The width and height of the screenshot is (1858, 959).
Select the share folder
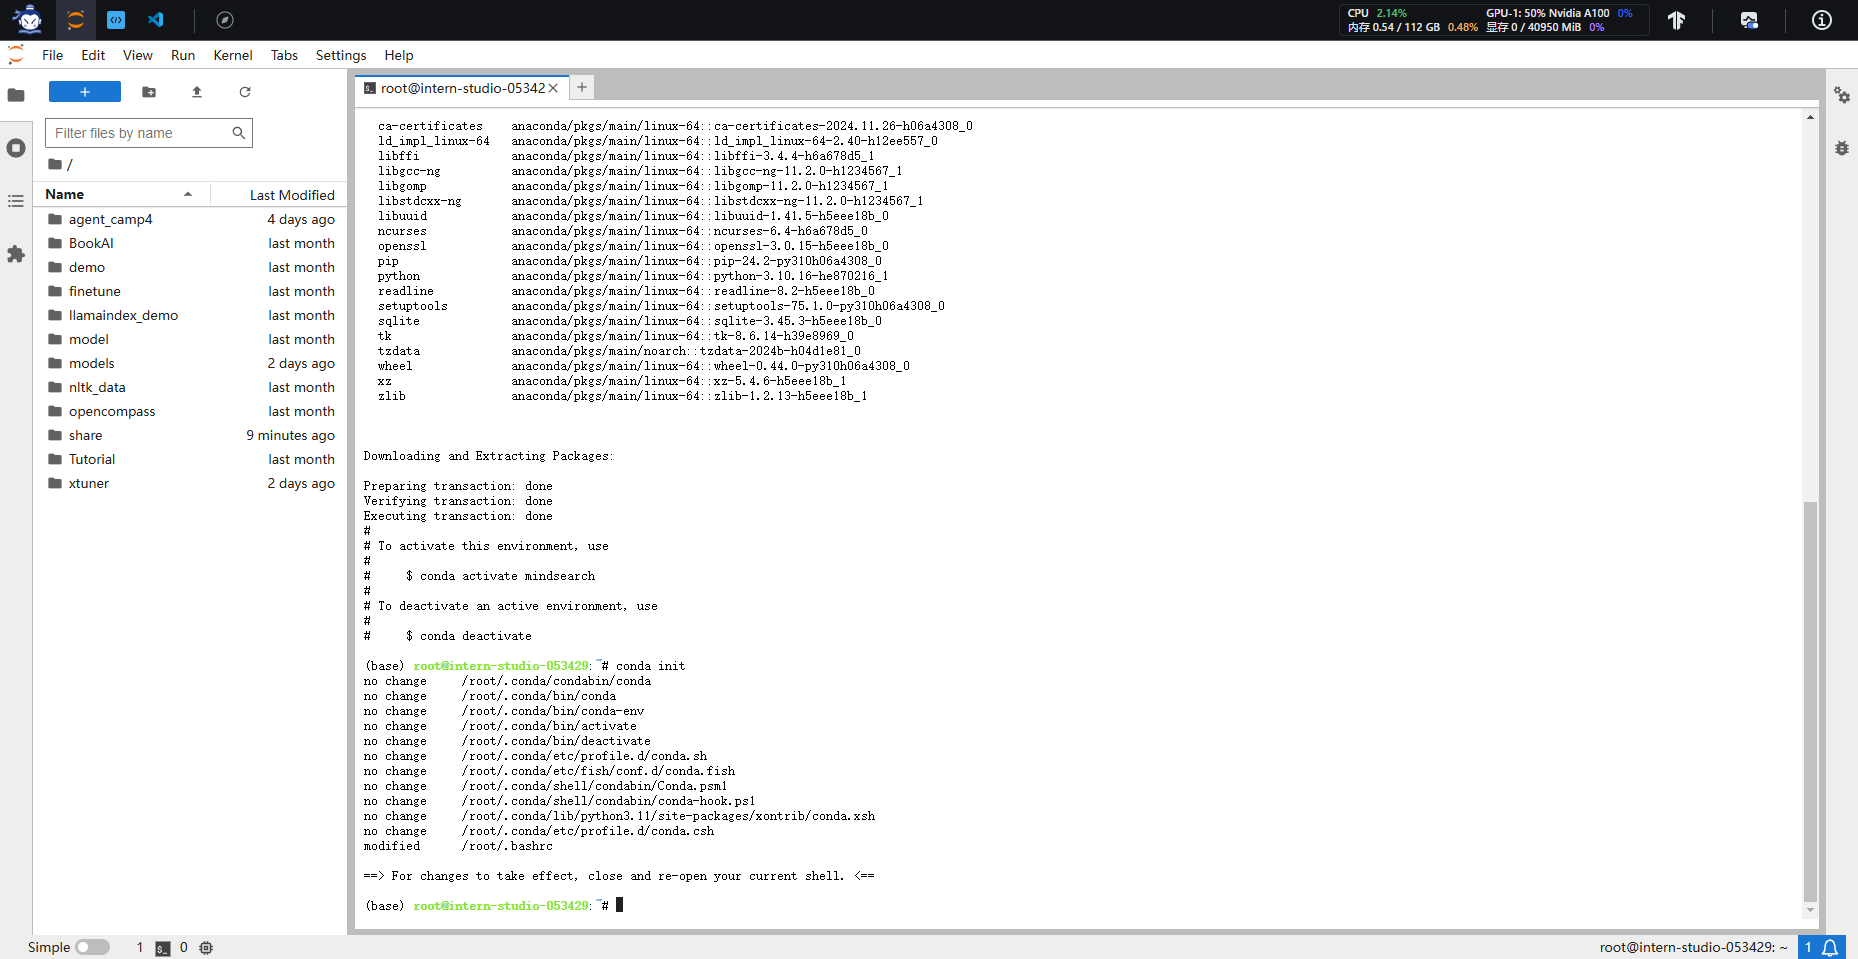click(190, 435)
